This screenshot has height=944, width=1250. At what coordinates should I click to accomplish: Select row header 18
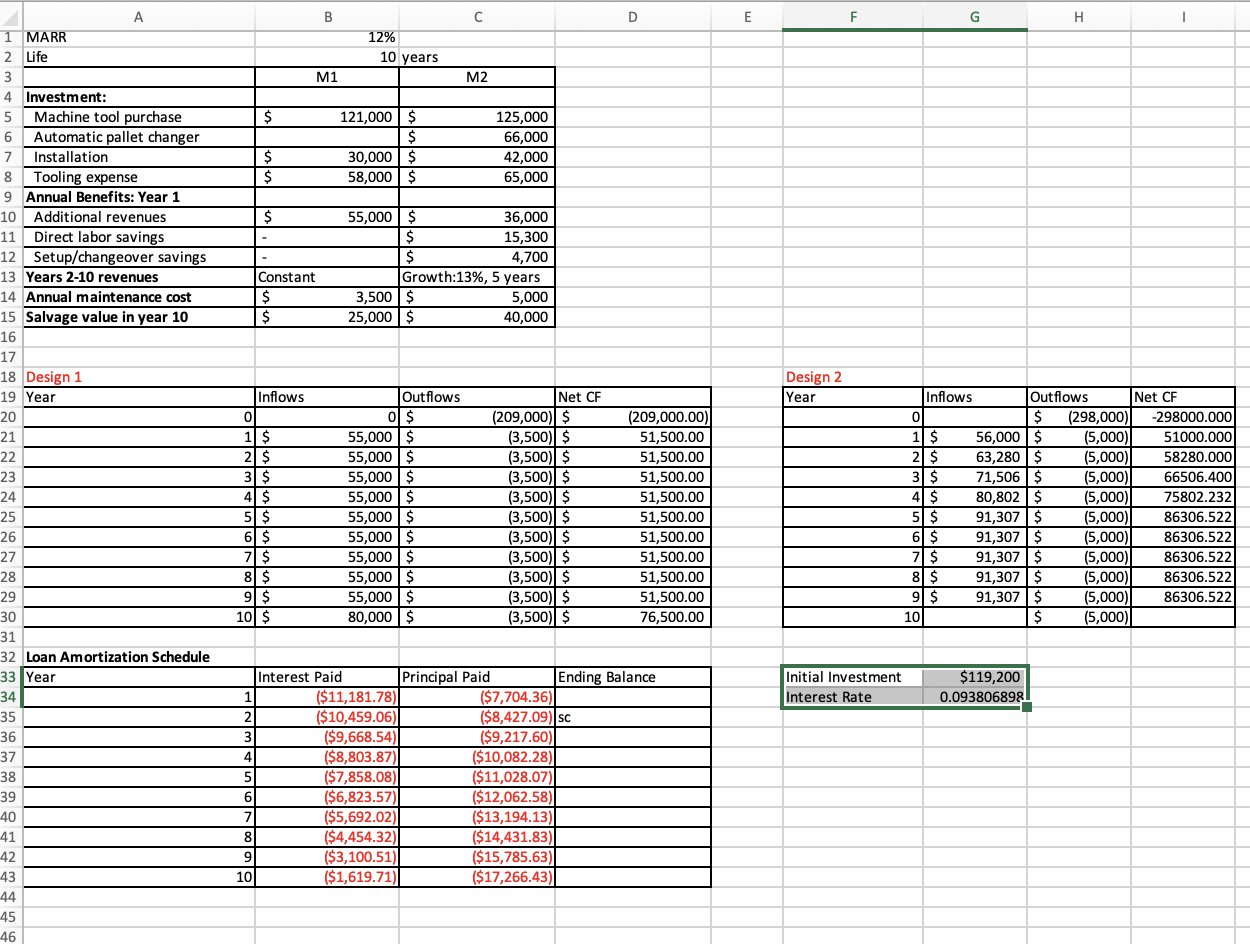point(9,377)
